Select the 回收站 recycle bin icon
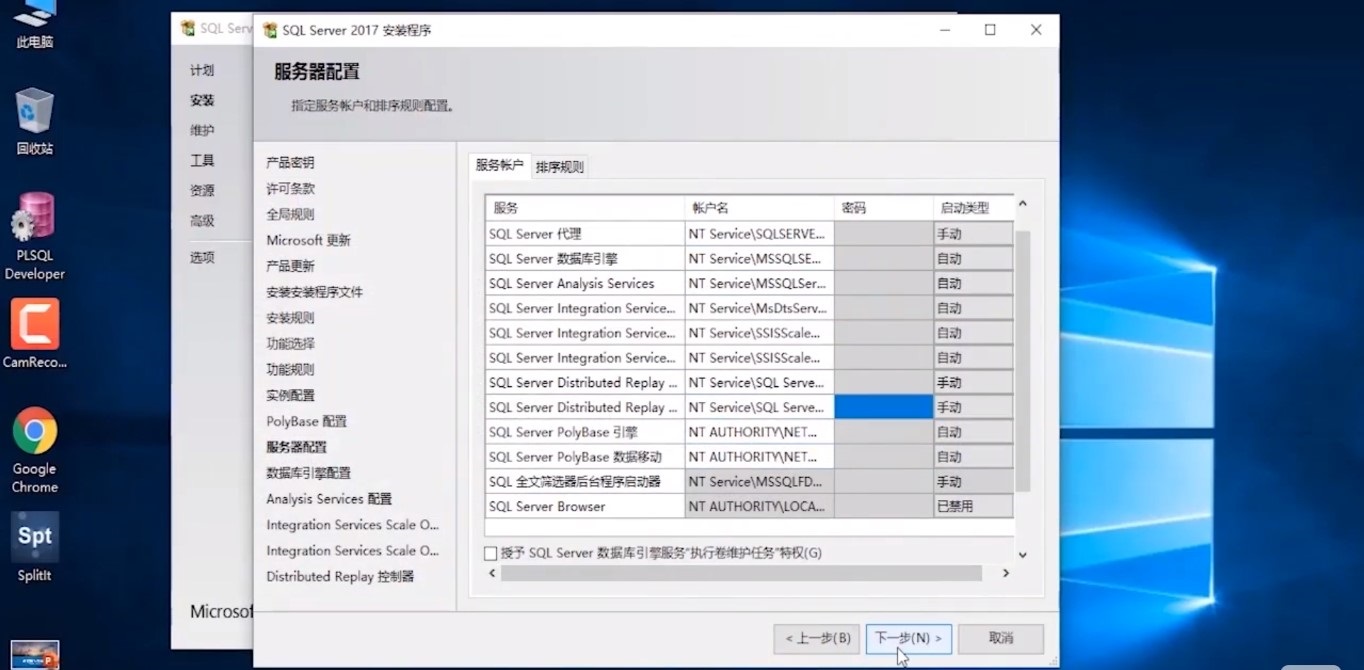Screen dimensions: 1364x670 34,122
